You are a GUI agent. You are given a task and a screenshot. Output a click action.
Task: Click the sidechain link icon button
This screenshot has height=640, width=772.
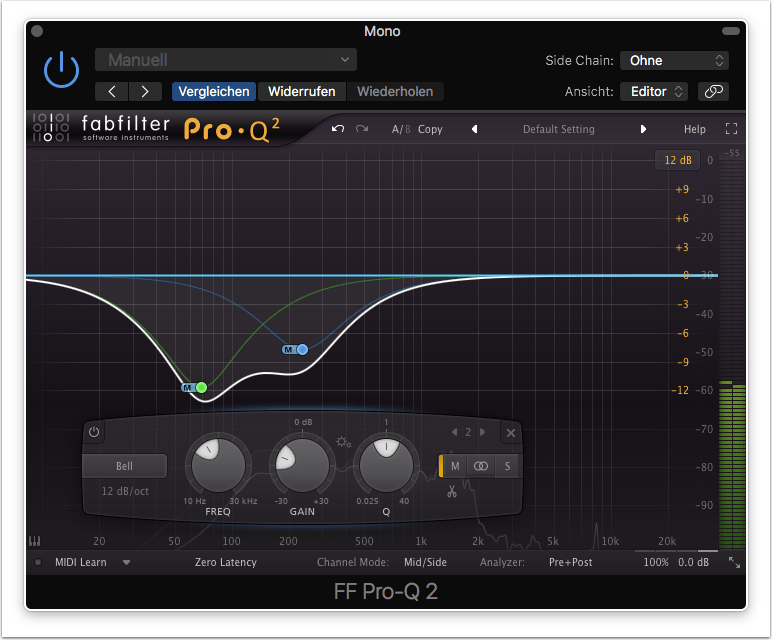coord(713,91)
